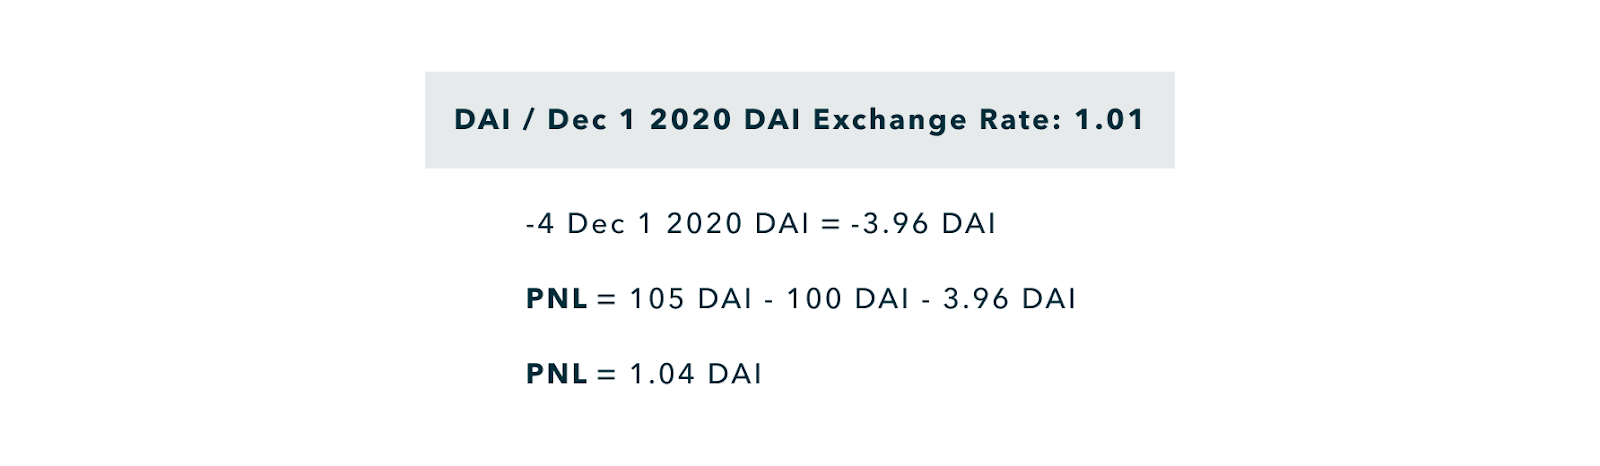Click the equals sign before 105 DAI

[x=607, y=300]
